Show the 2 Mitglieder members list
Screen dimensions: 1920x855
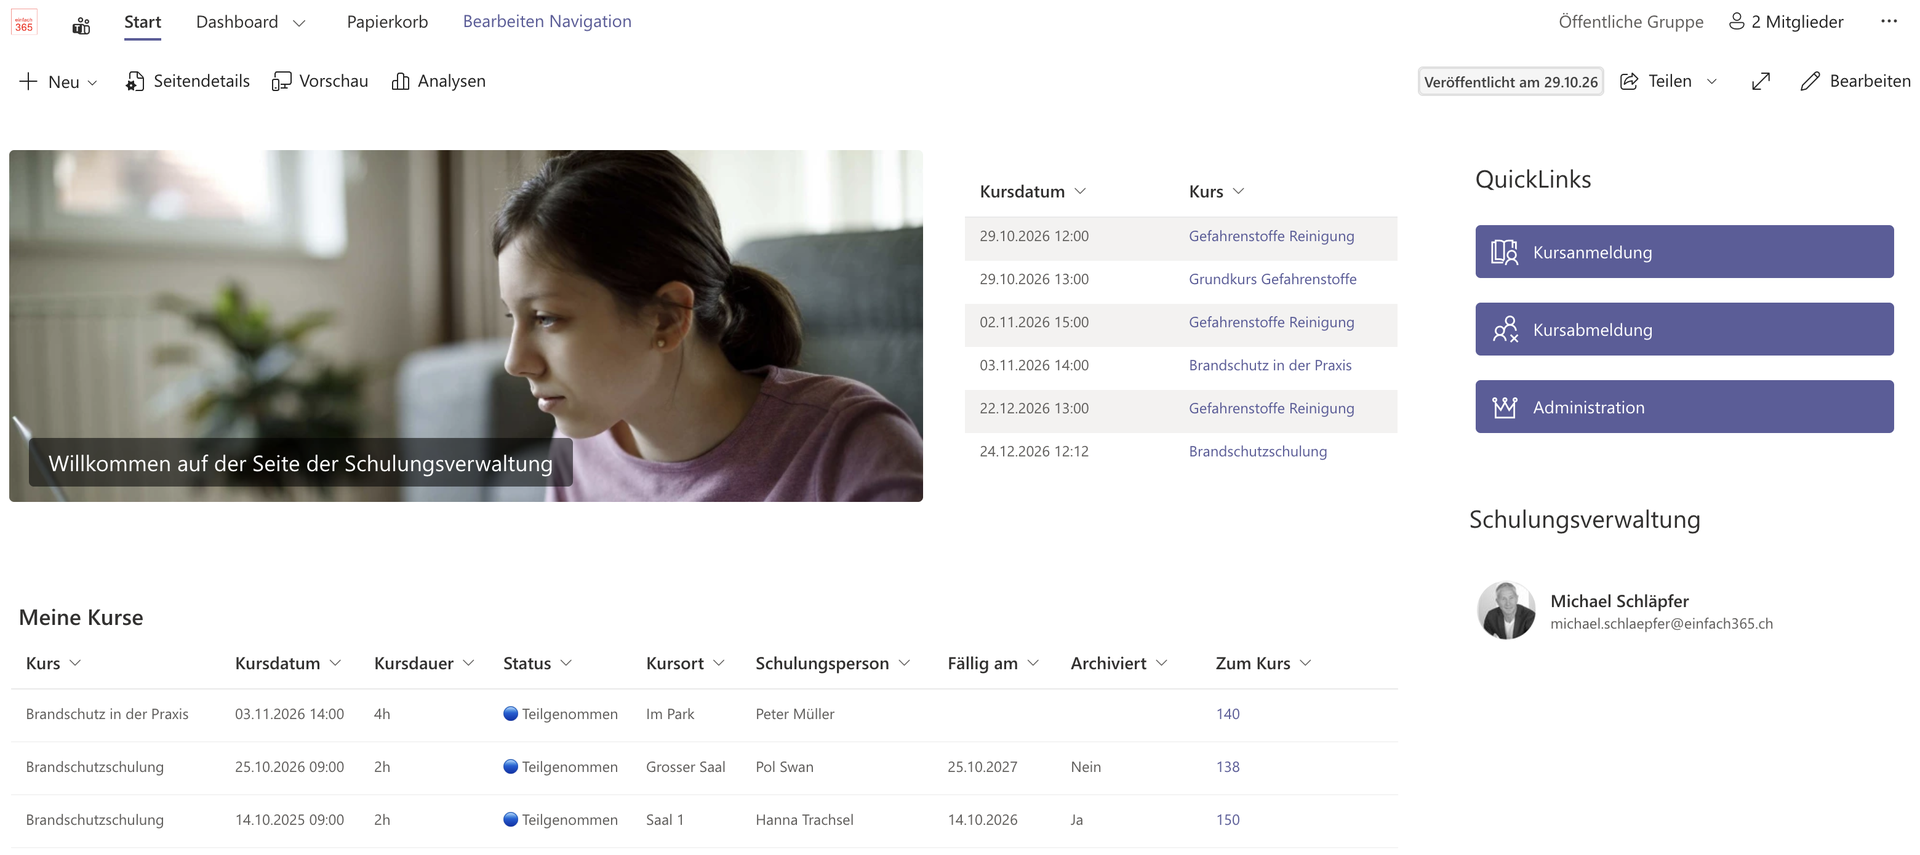click(x=1786, y=21)
